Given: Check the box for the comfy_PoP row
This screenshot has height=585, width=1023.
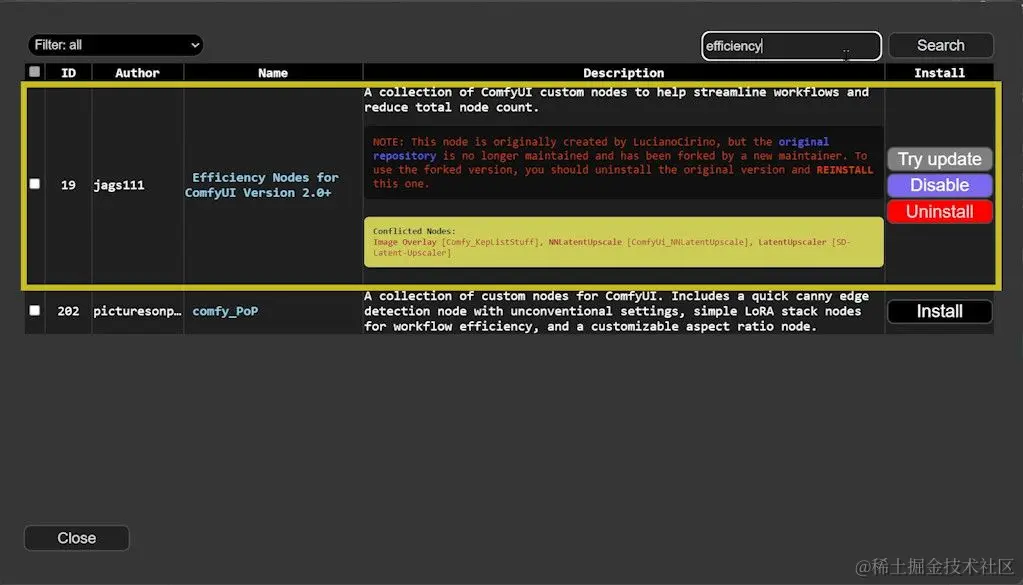Looking at the screenshot, I should coord(35,310).
